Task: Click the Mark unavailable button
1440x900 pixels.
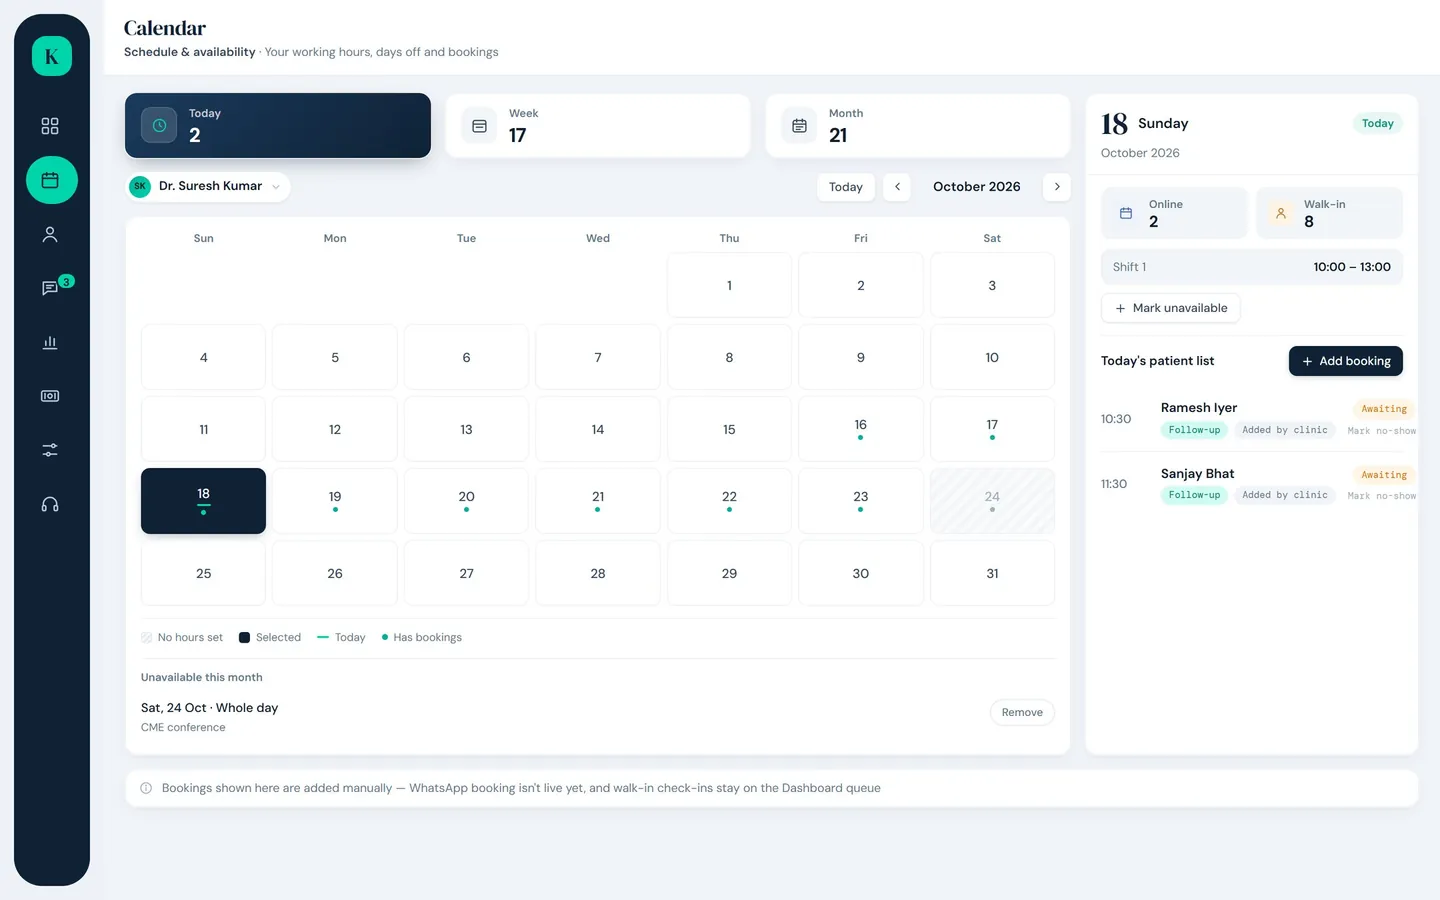Action: click(x=1171, y=308)
